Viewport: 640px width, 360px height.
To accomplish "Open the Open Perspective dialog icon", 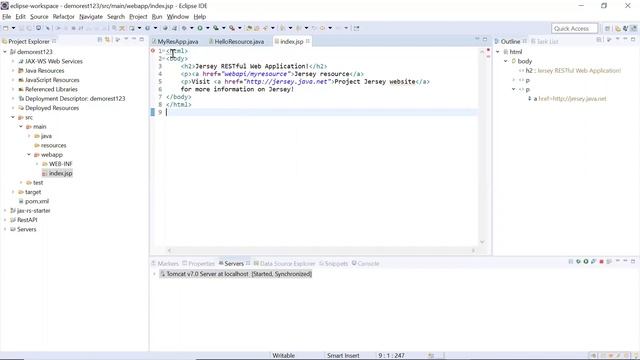I will click(607, 28).
